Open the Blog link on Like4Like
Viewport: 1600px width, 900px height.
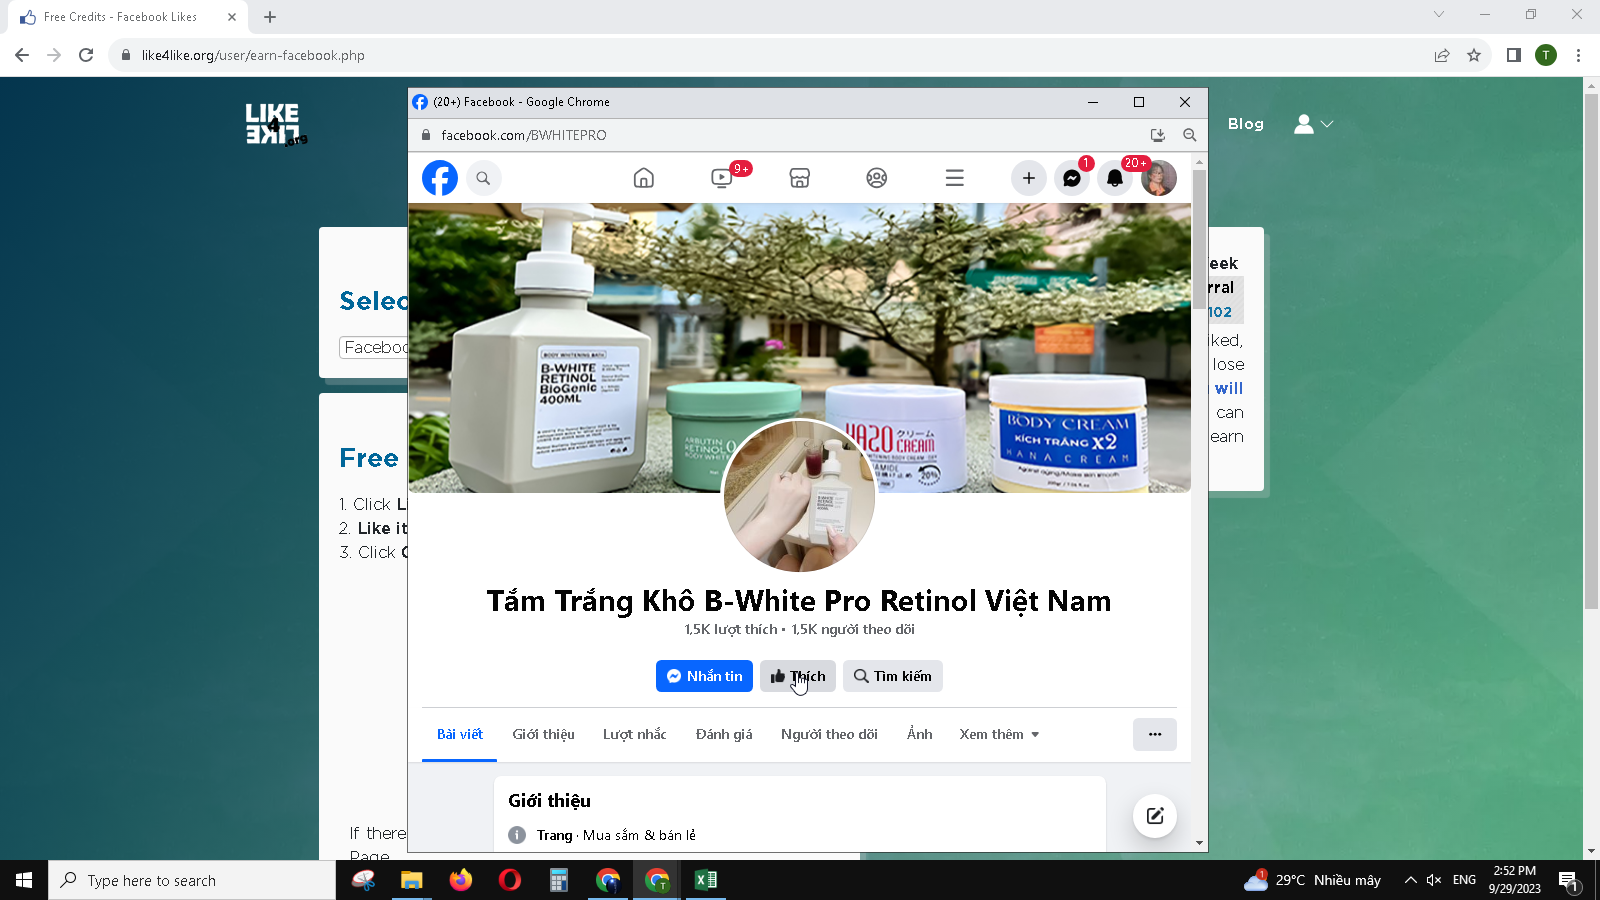click(x=1246, y=124)
